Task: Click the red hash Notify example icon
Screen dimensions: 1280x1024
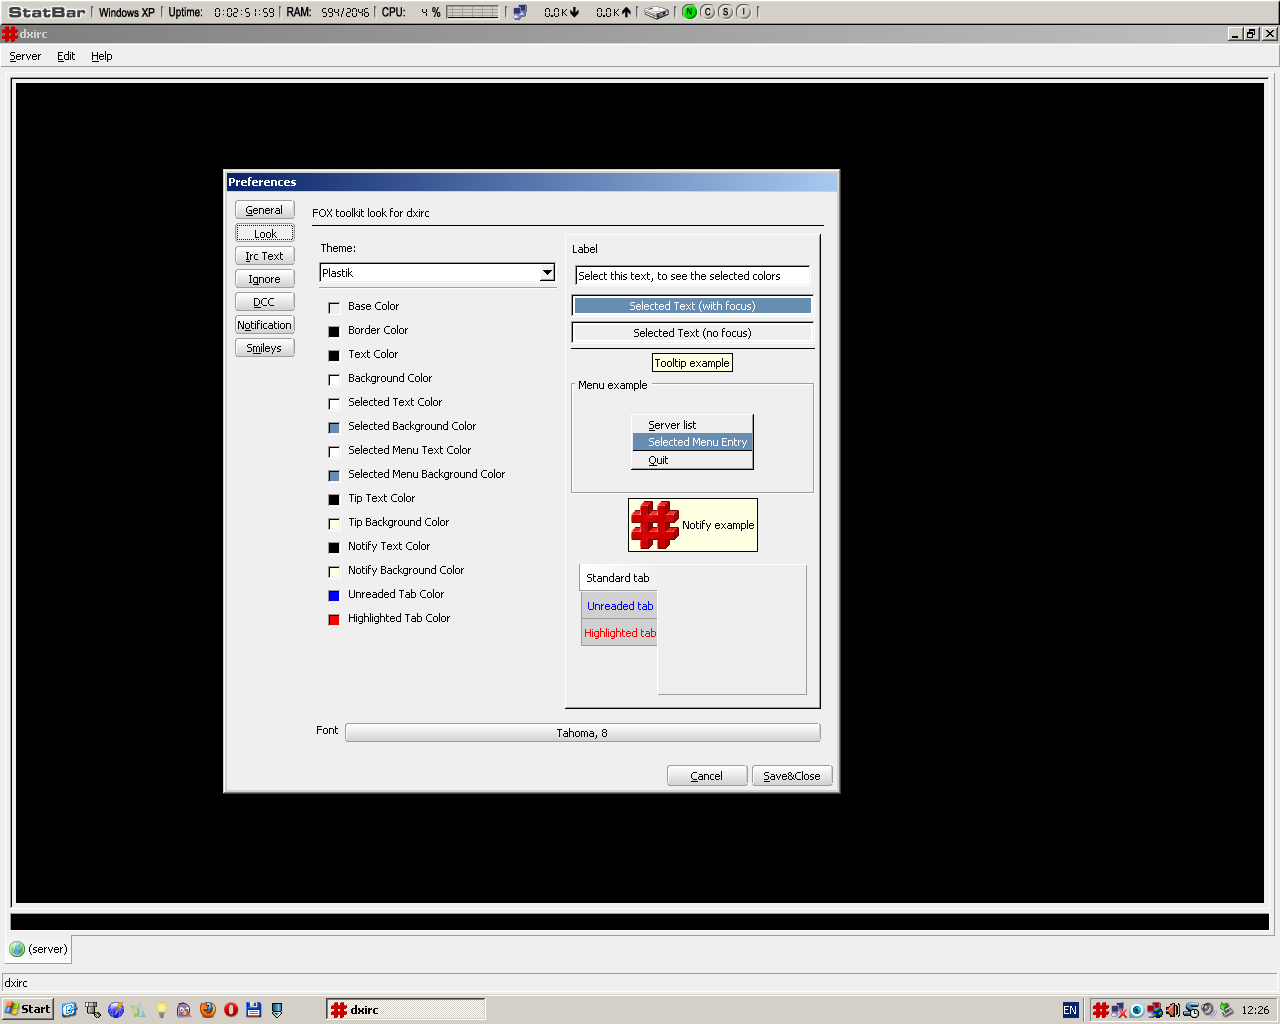Action: click(x=655, y=525)
